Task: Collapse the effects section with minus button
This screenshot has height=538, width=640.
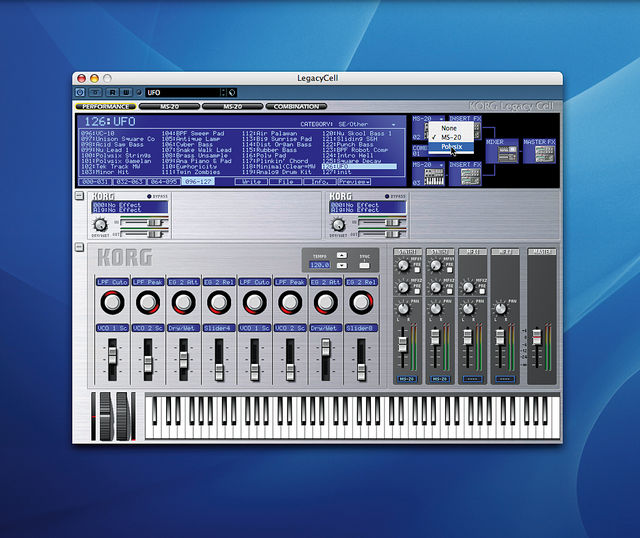Action: click(79, 196)
